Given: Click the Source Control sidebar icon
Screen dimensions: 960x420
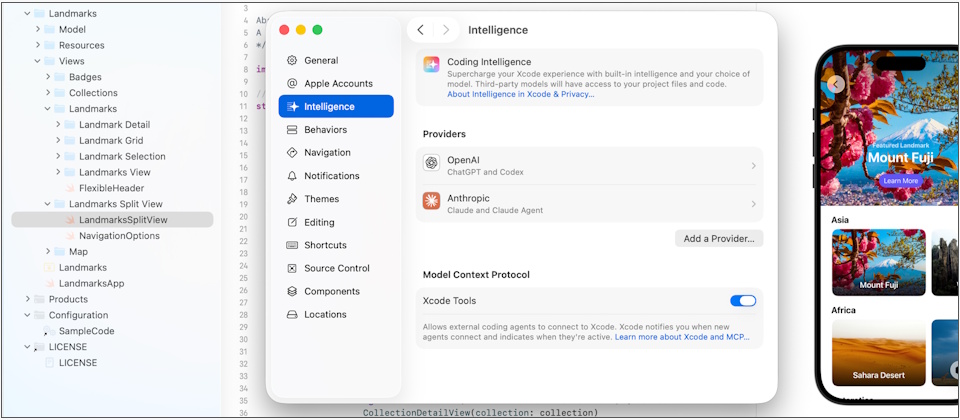Looking at the screenshot, I should pyautogui.click(x=292, y=268).
